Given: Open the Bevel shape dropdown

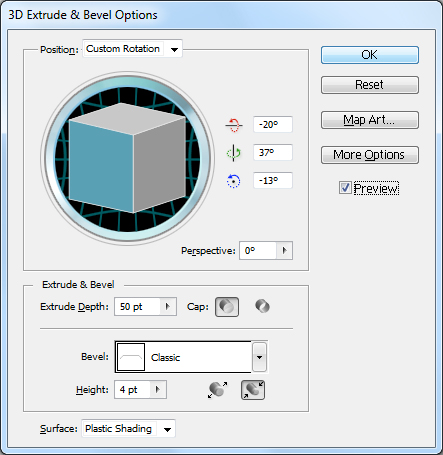Looking at the screenshot, I should (259, 357).
